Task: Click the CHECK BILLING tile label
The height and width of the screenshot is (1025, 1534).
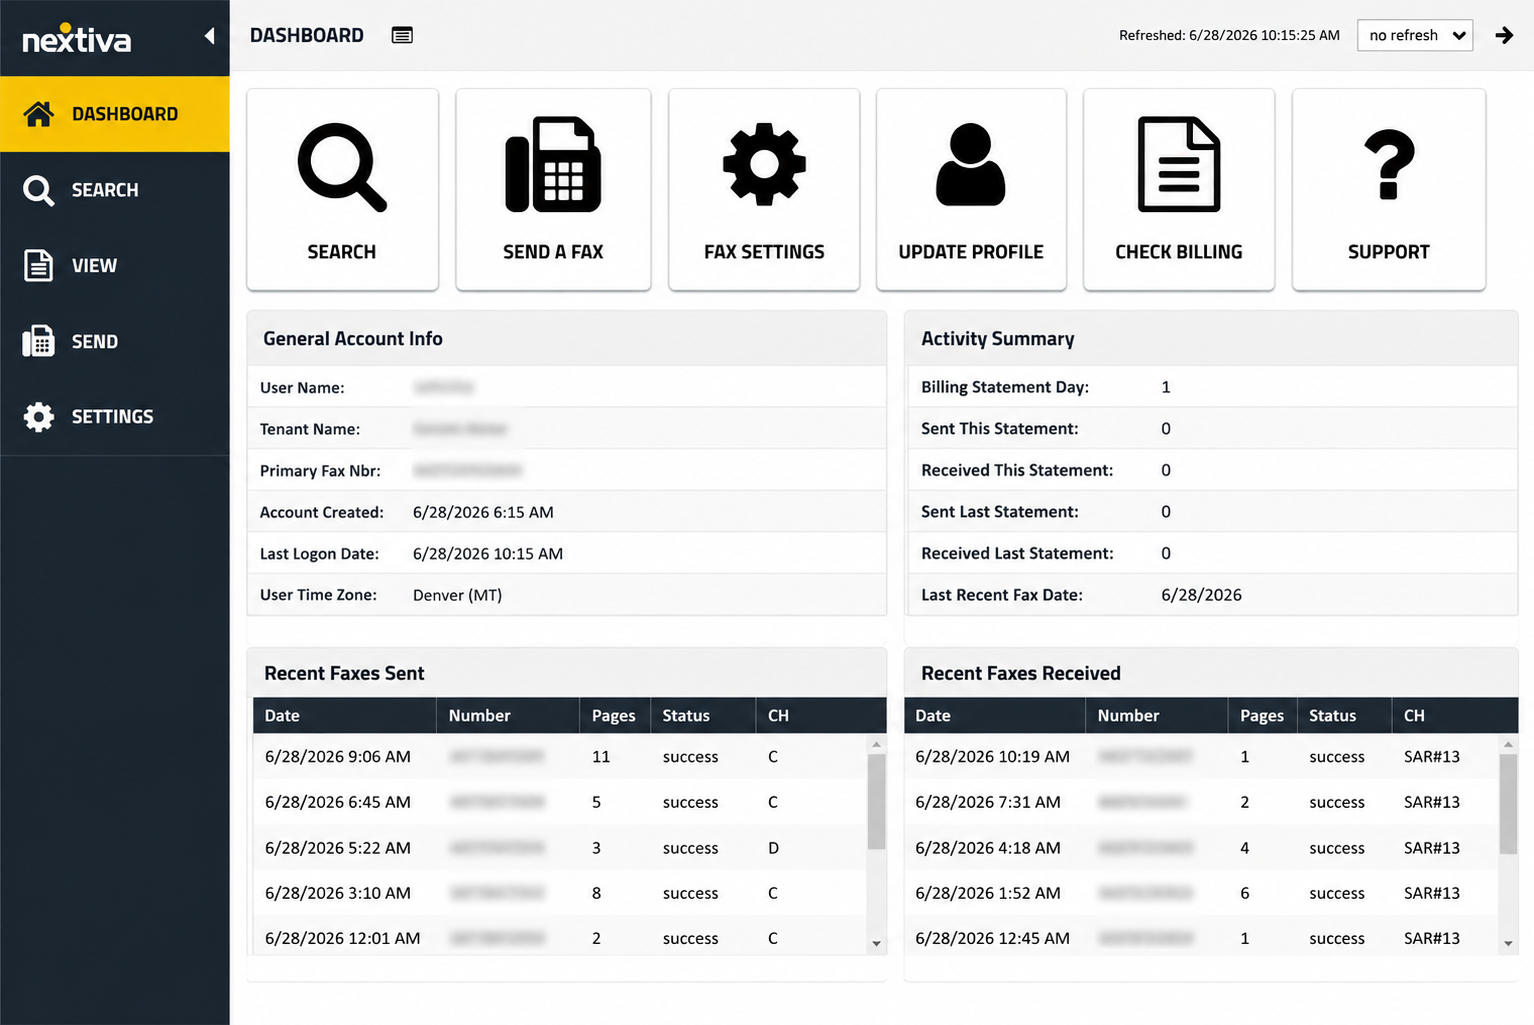Action: (x=1179, y=252)
